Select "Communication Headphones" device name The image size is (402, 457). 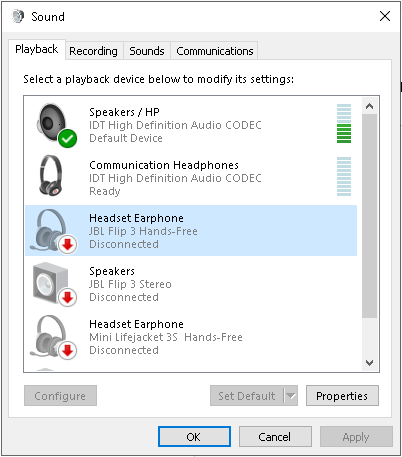[164, 165]
